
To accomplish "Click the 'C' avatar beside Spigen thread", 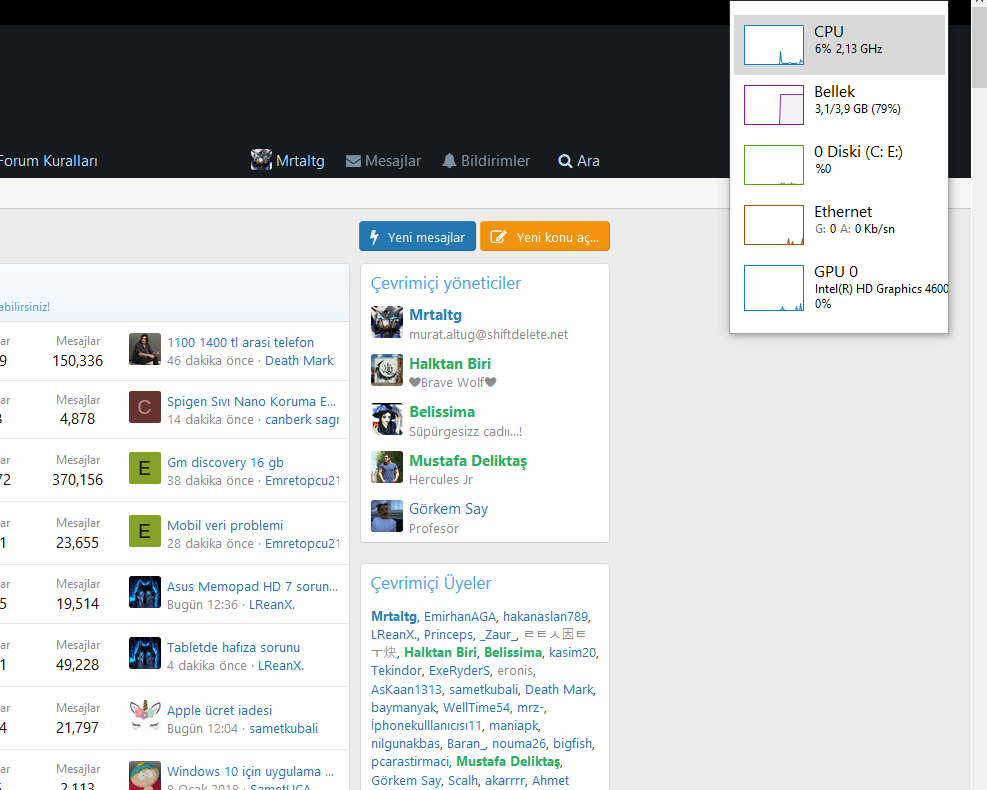I will (145, 407).
